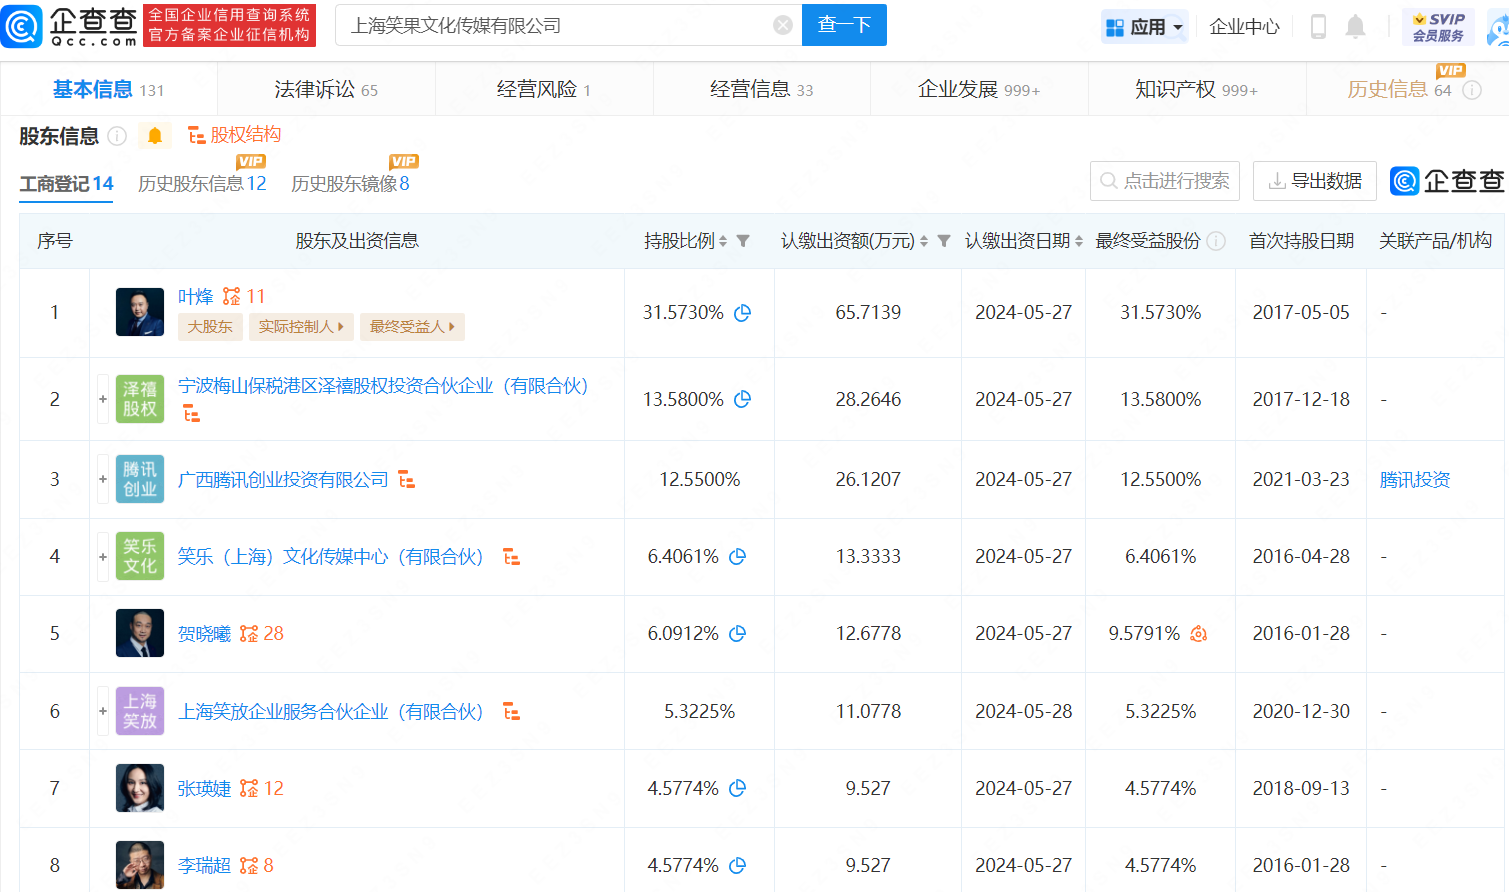
Task: Click the pie chart icon next to 6.4061%
Action: click(x=738, y=557)
